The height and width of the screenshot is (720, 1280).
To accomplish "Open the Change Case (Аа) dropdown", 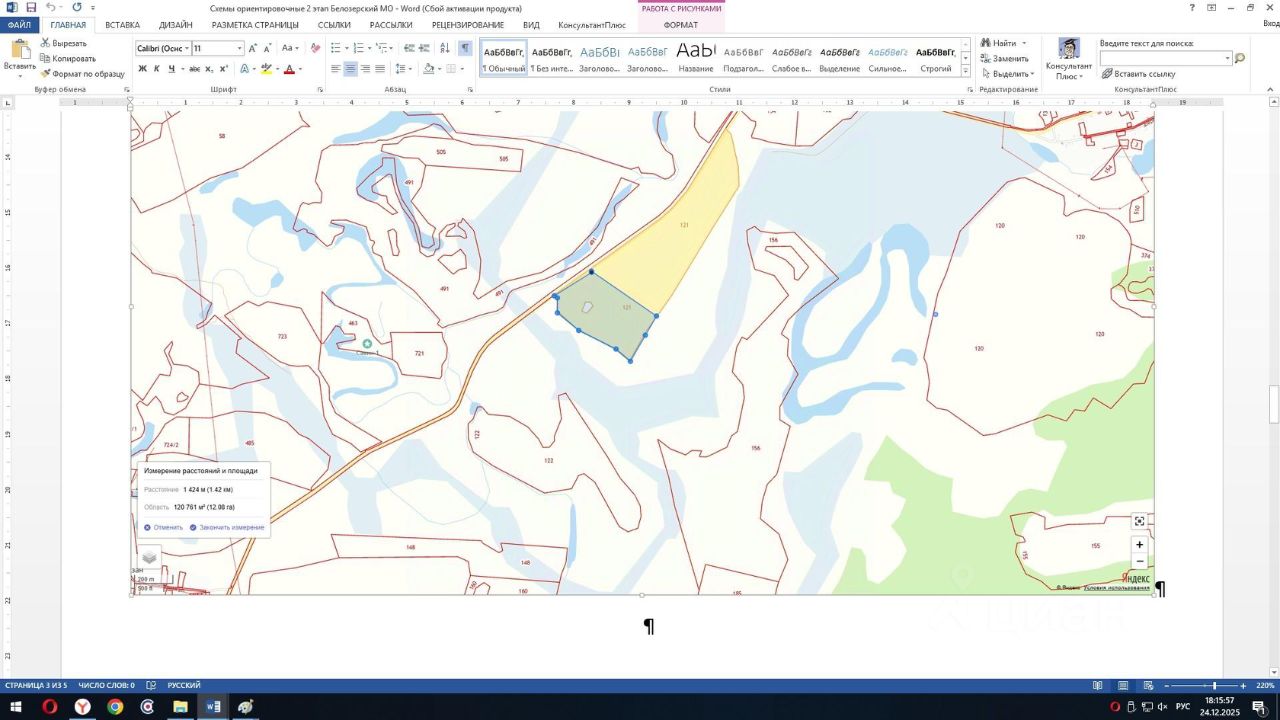I will click(x=290, y=48).
